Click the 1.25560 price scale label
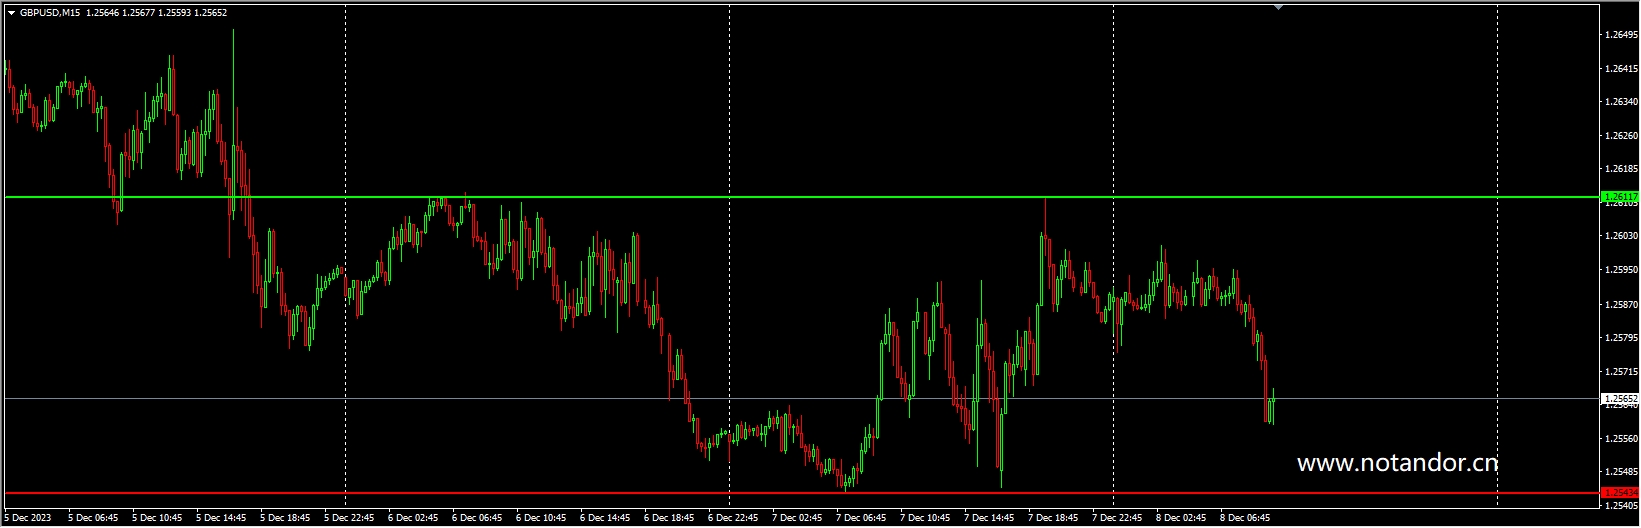The width and height of the screenshot is (1641, 528). [1621, 438]
